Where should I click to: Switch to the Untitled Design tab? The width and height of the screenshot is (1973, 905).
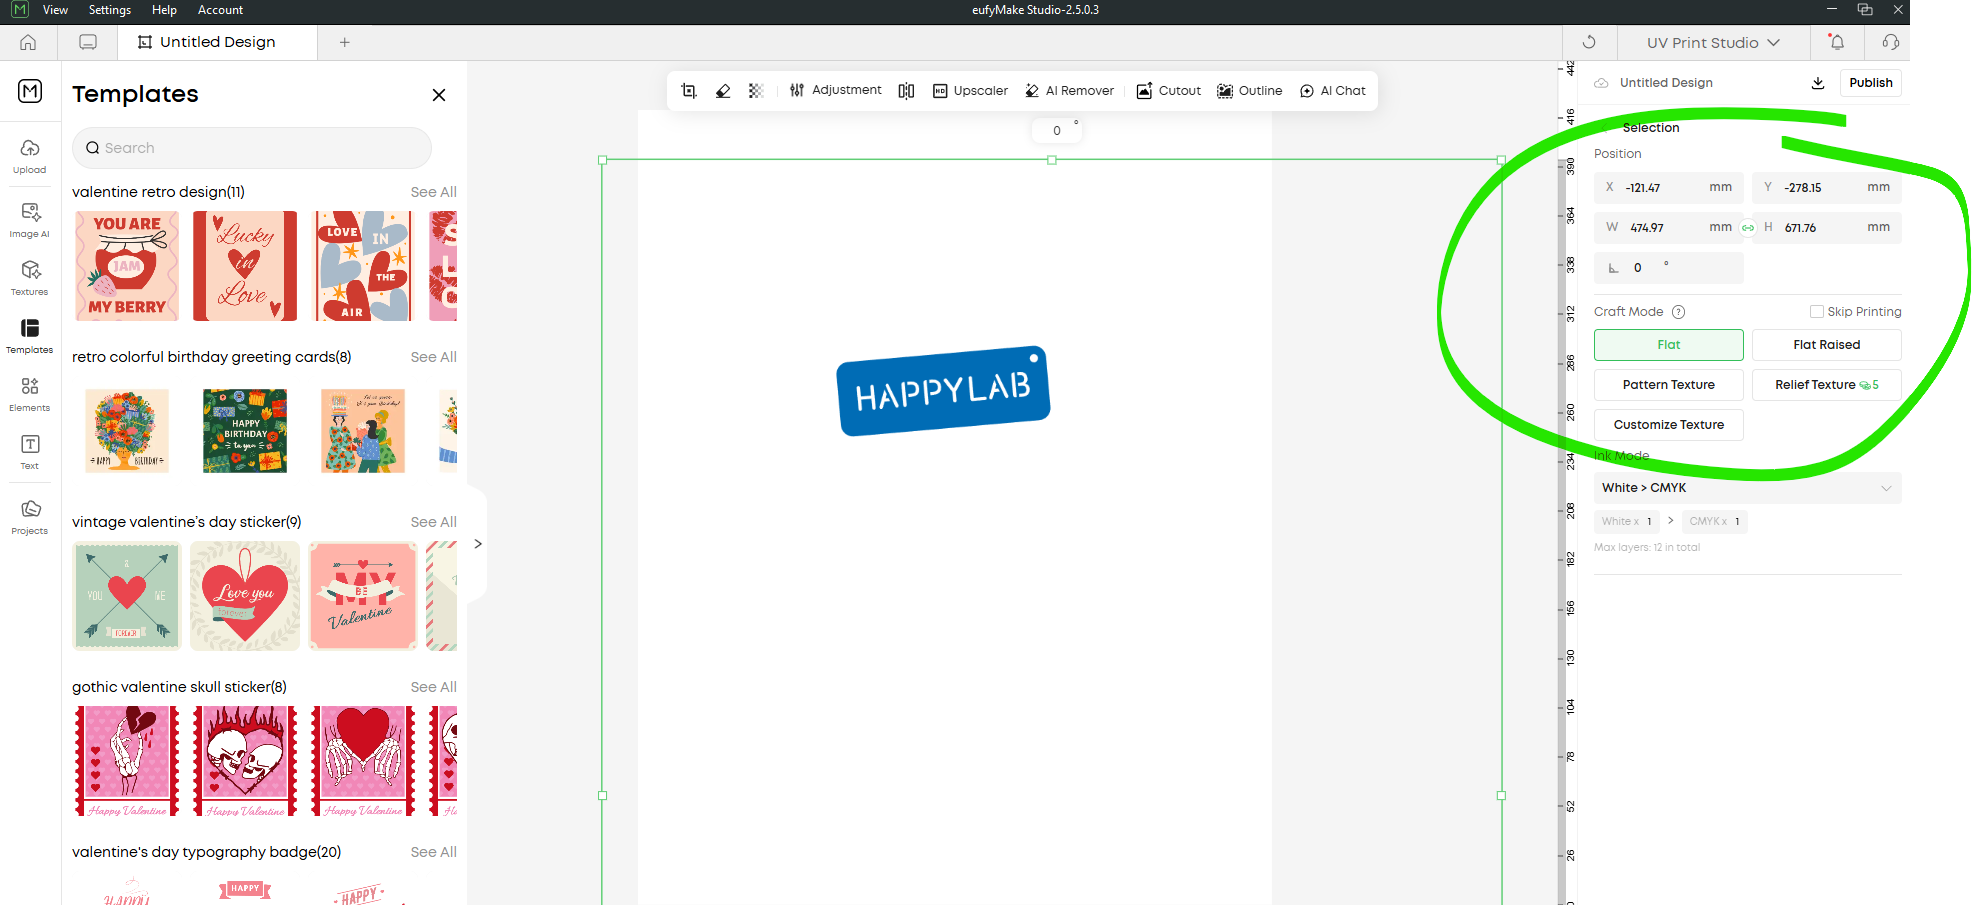tap(217, 42)
